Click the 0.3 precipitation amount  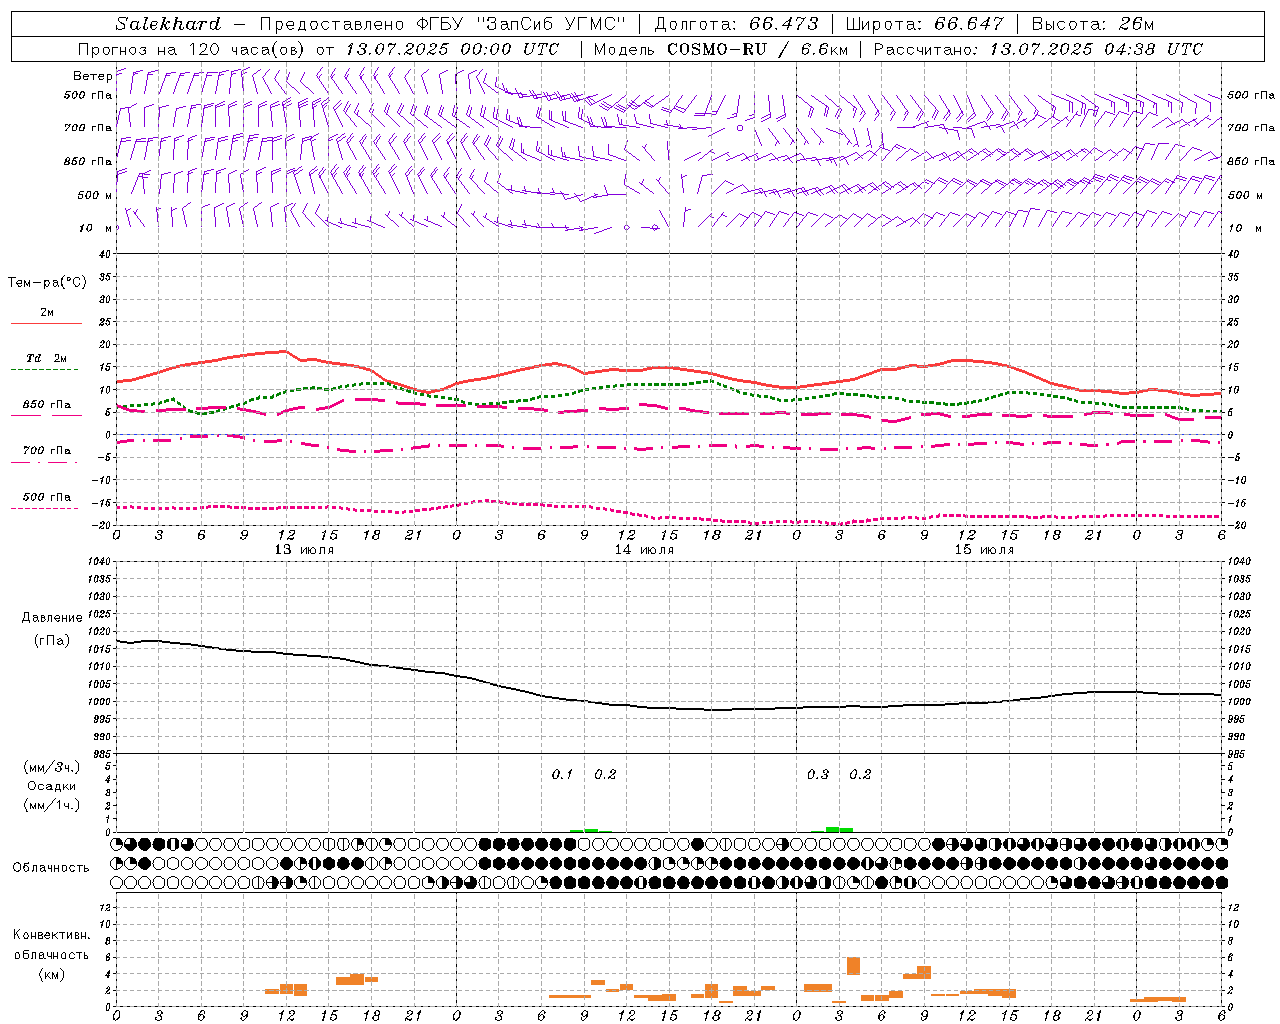coord(818,775)
